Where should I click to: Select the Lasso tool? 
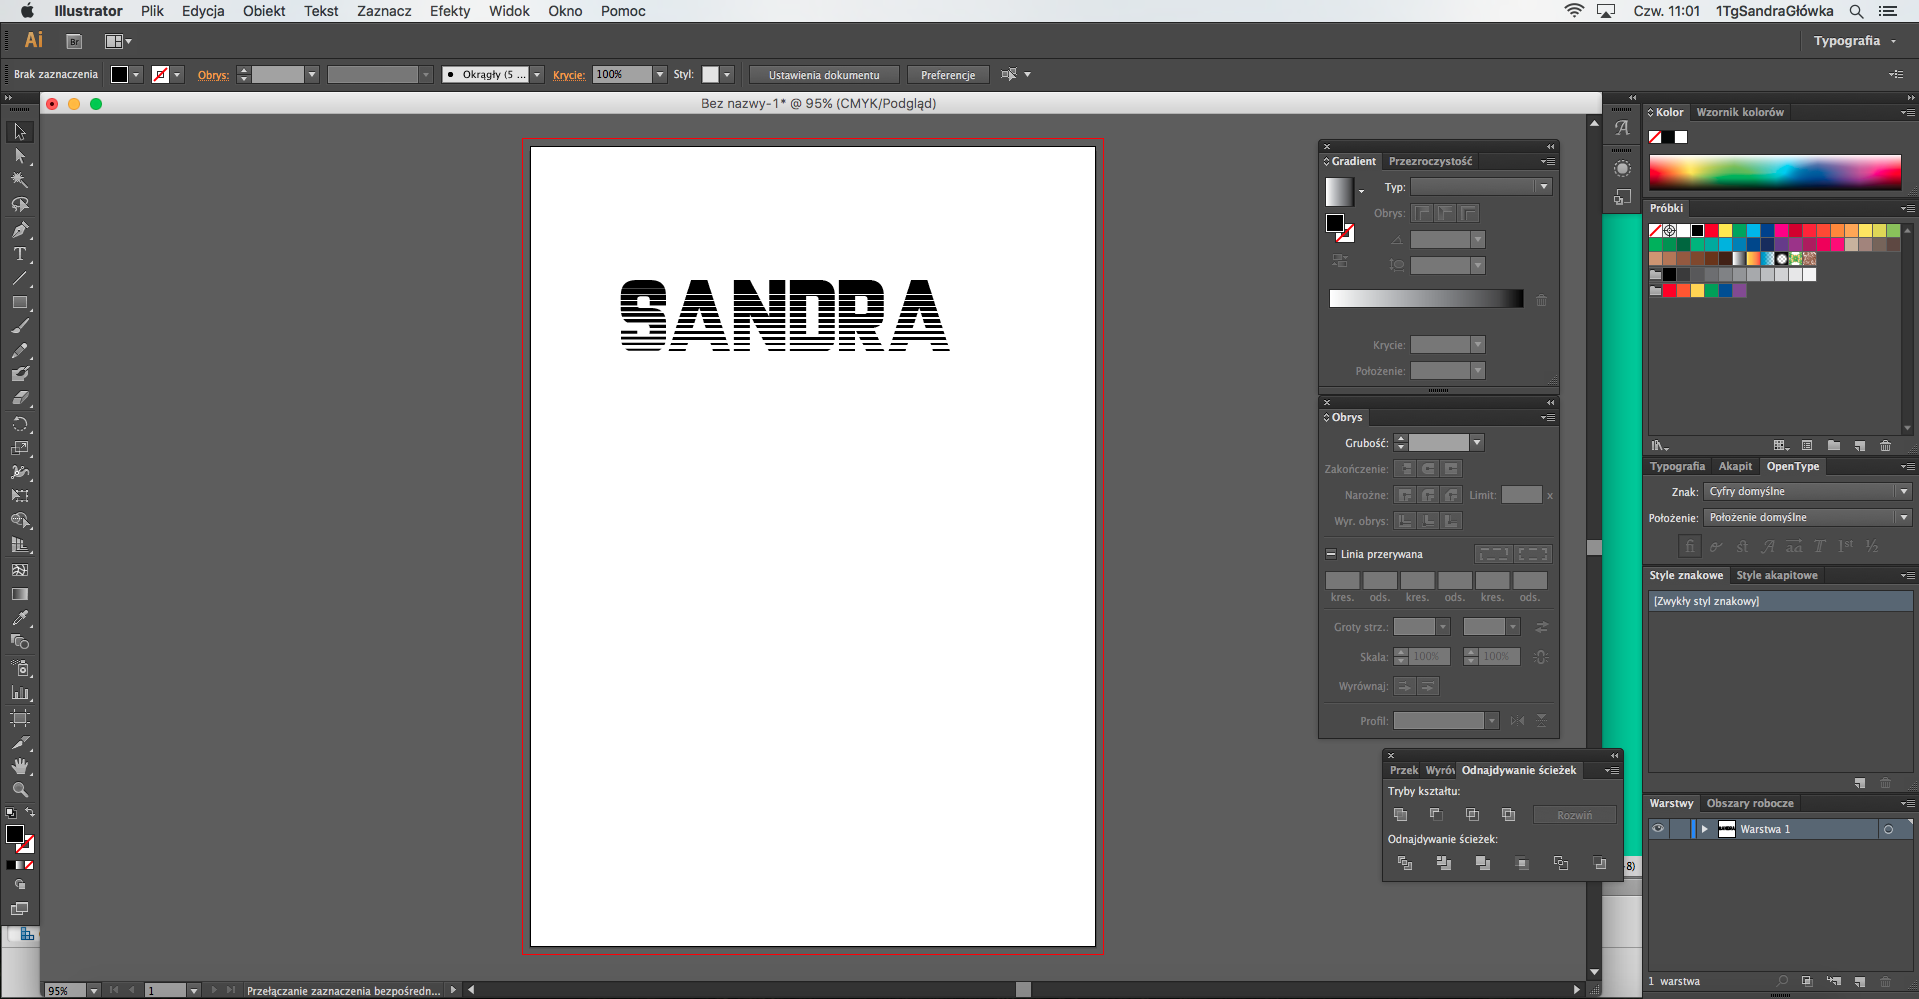pyautogui.click(x=20, y=204)
